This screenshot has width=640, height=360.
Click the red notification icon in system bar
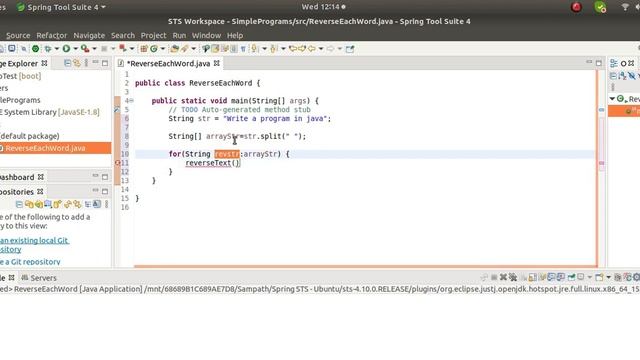576,7
